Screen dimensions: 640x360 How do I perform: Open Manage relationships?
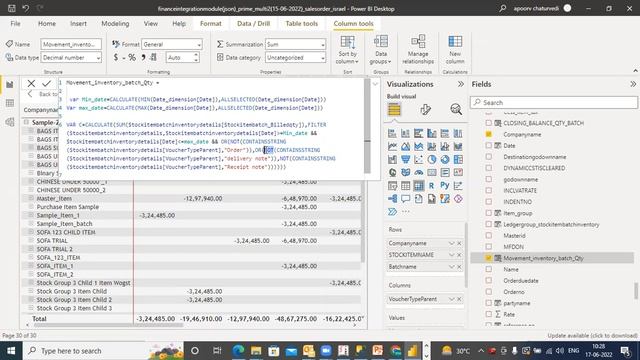pos(418,50)
